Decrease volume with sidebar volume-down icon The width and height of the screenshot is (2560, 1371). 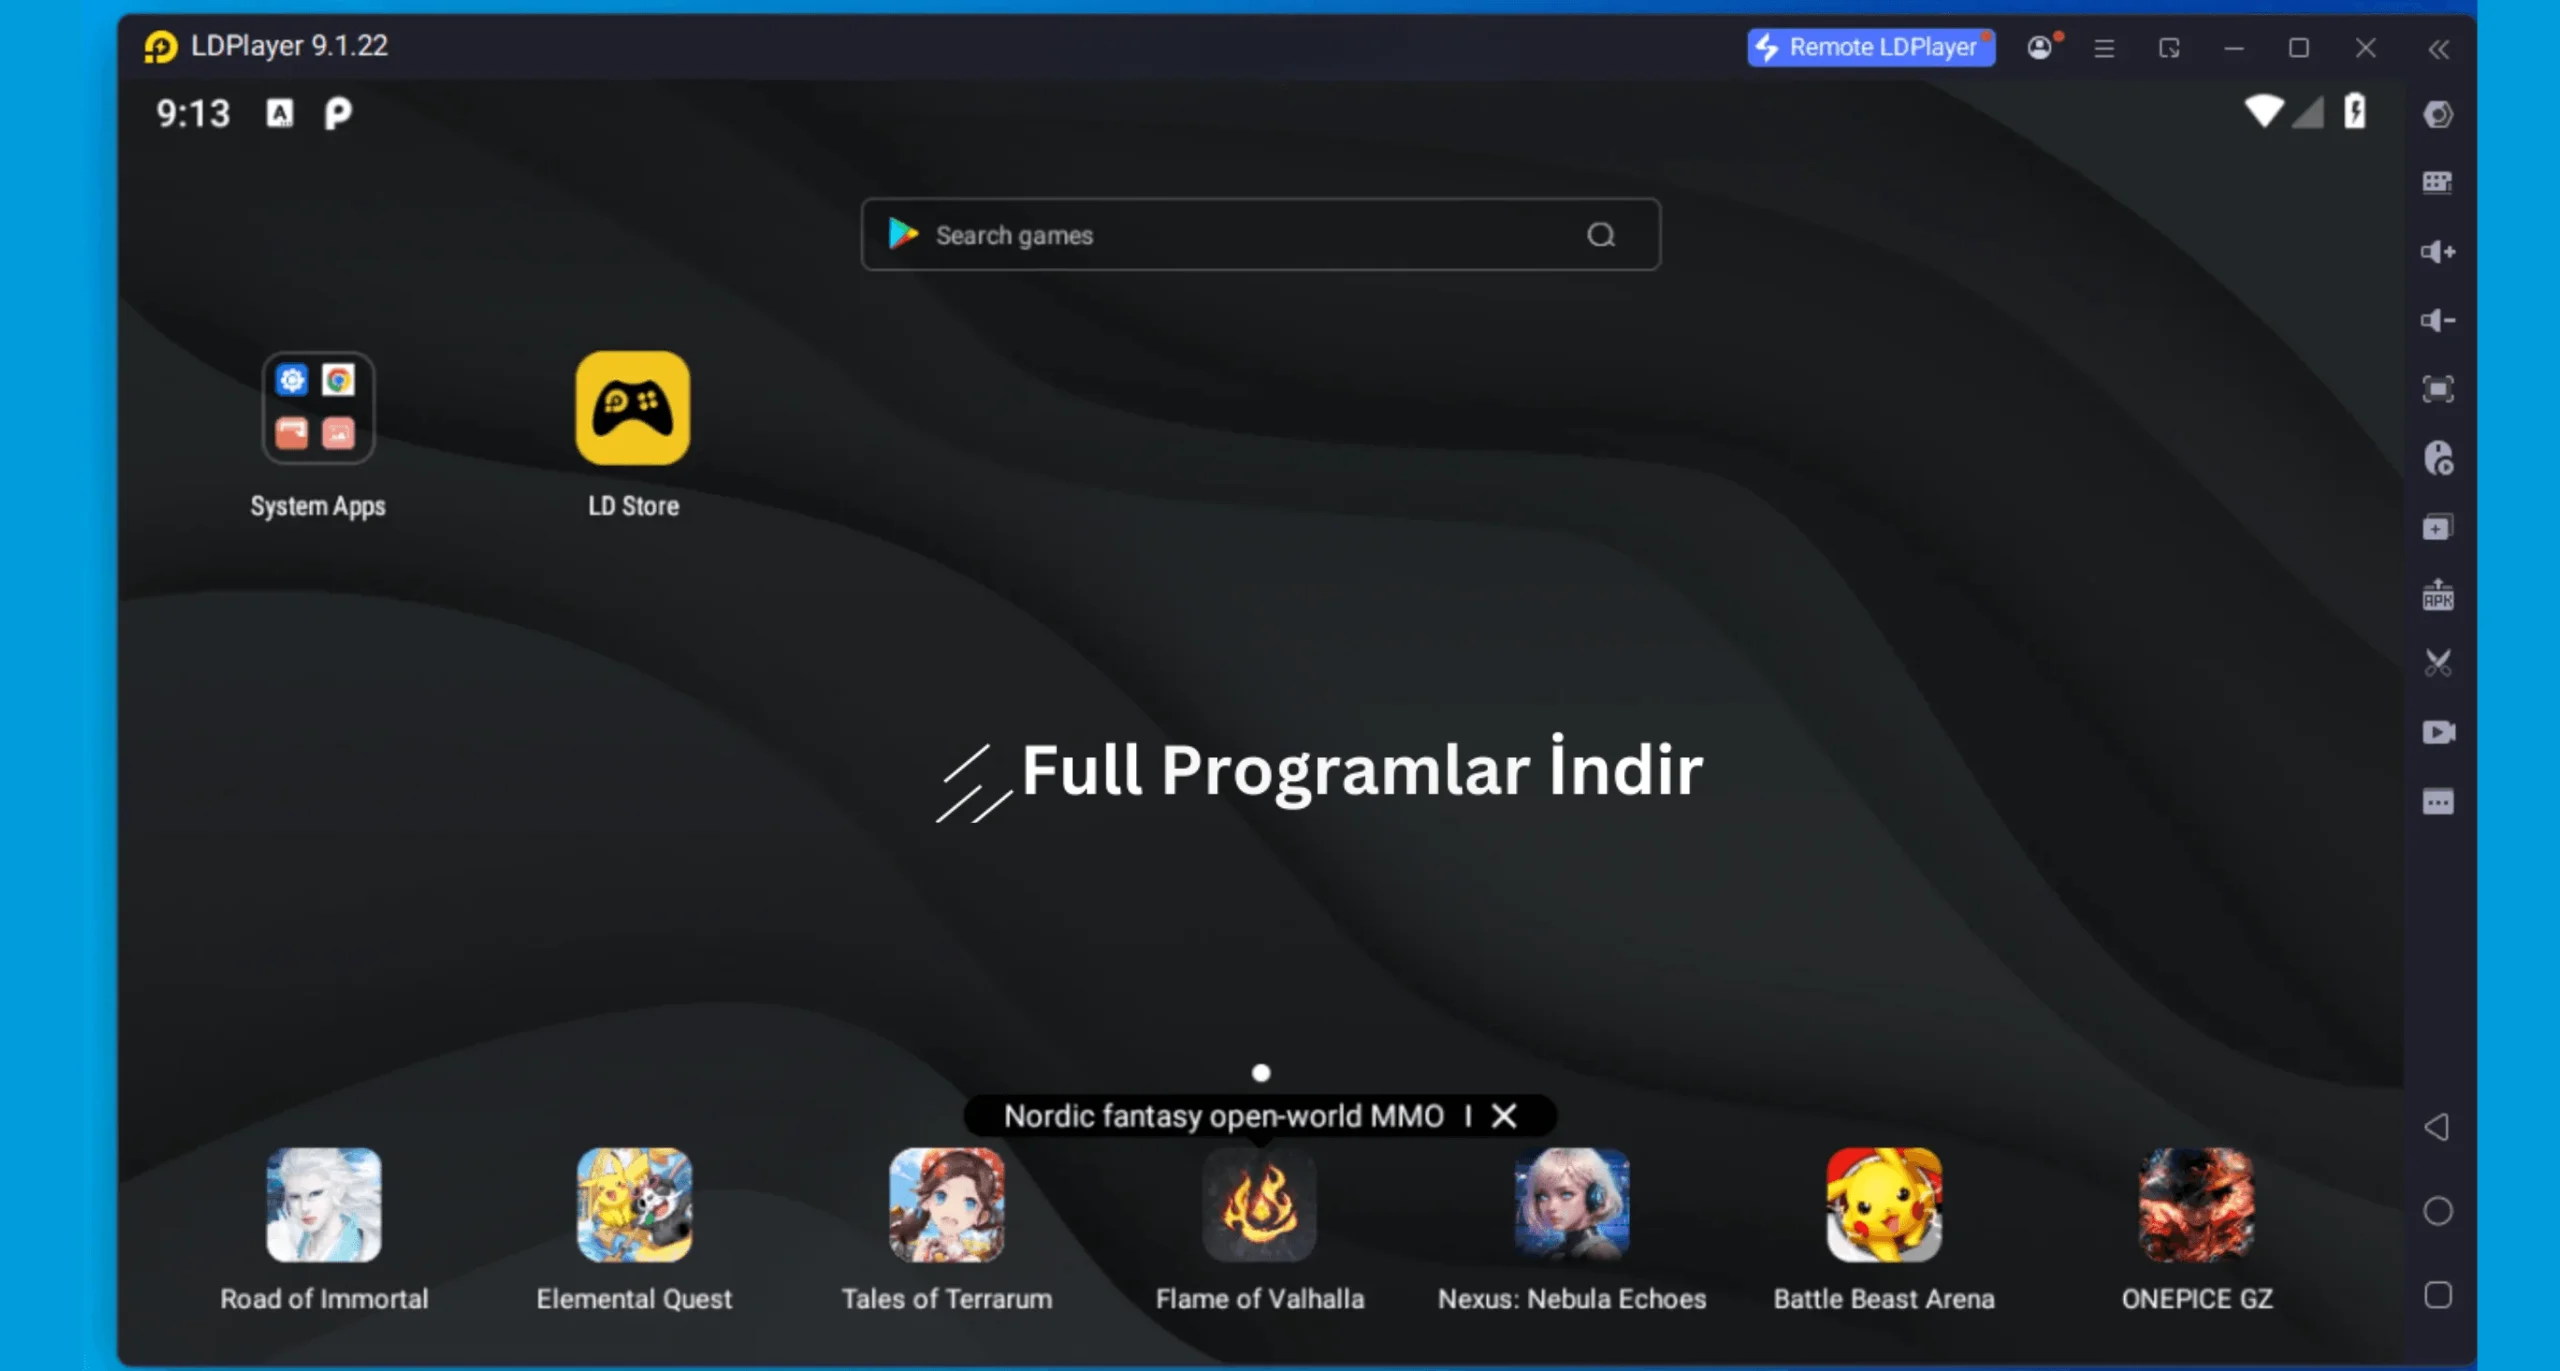click(2438, 320)
